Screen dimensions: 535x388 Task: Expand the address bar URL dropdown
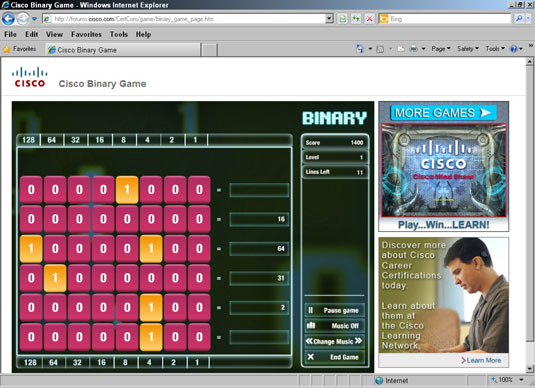pos(329,19)
